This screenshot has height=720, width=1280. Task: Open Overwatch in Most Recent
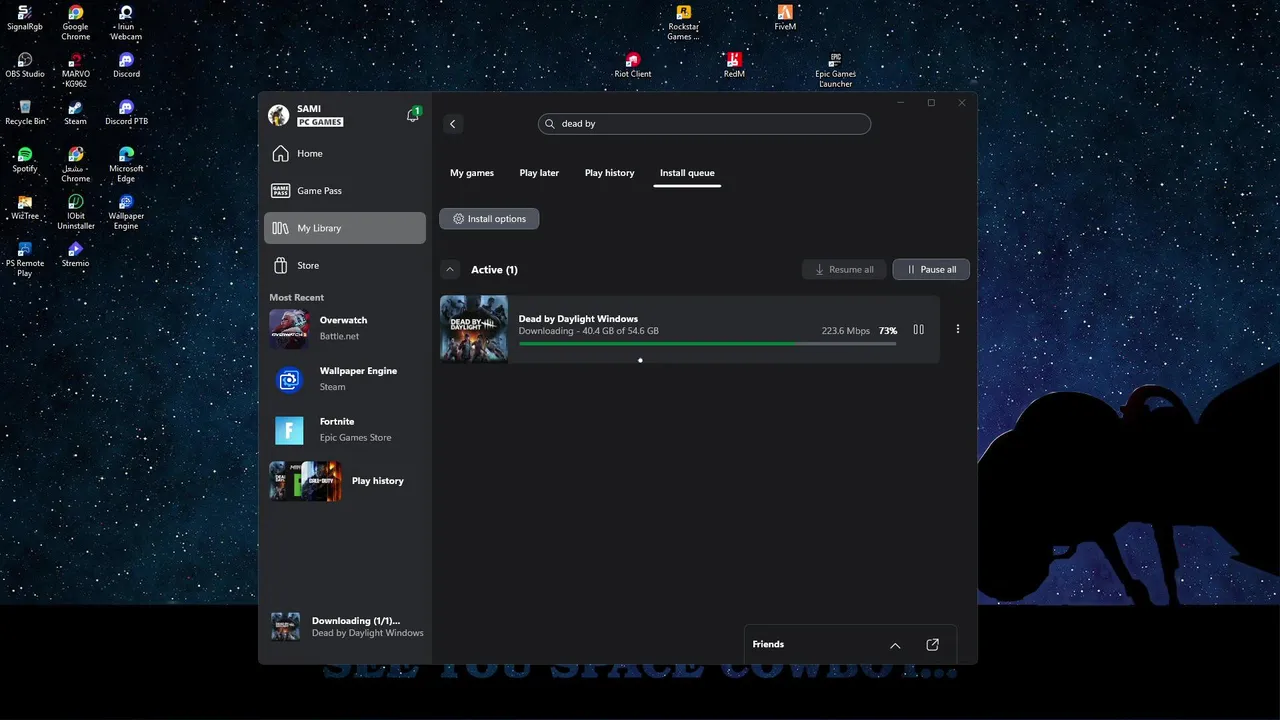345,328
